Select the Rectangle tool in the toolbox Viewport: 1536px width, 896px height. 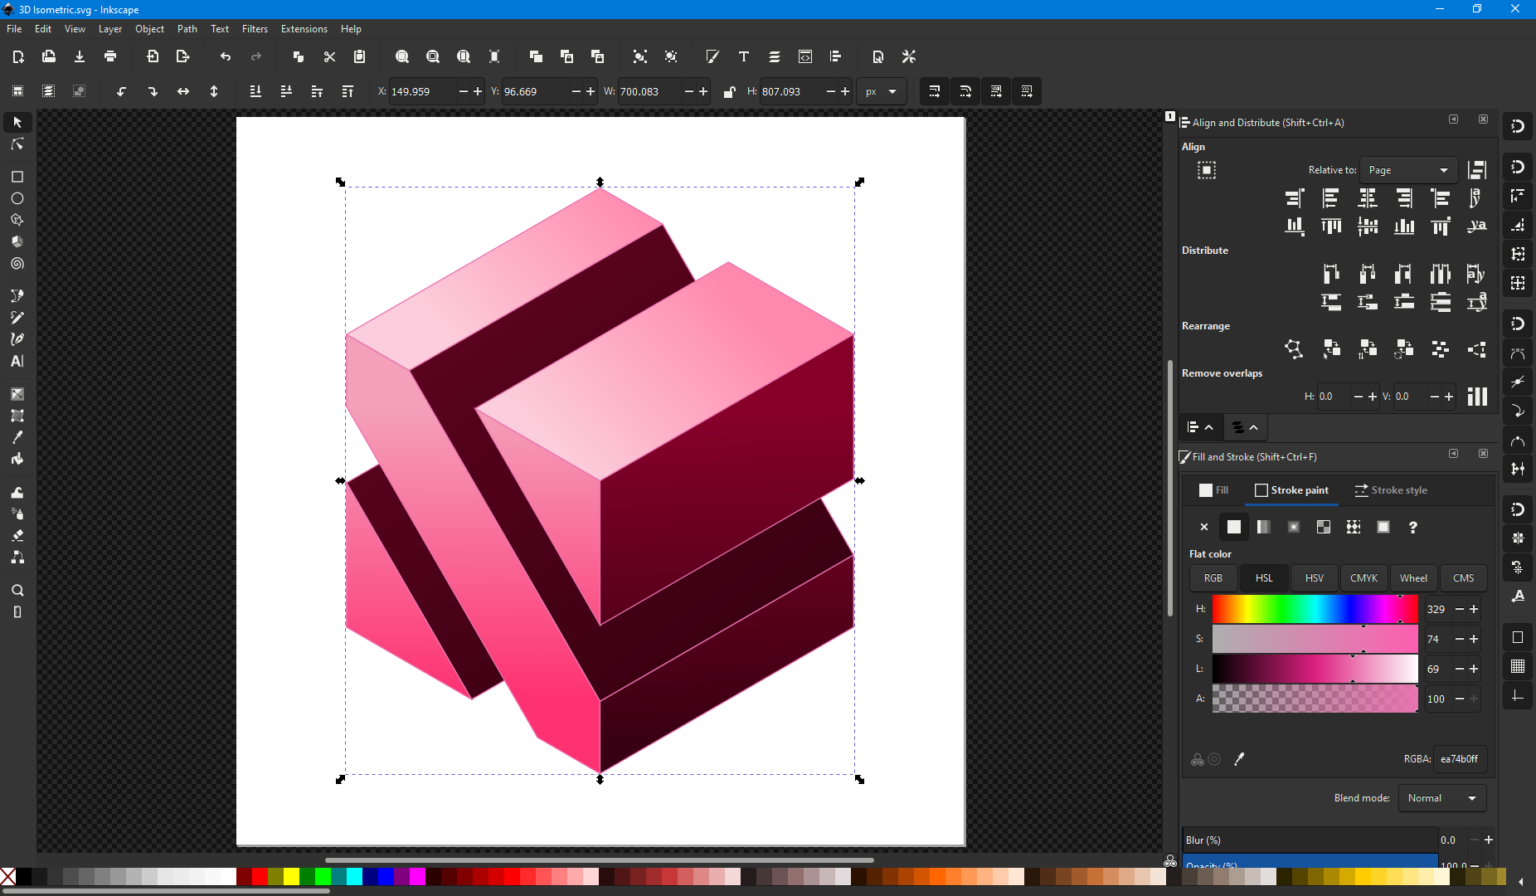pos(16,177)
